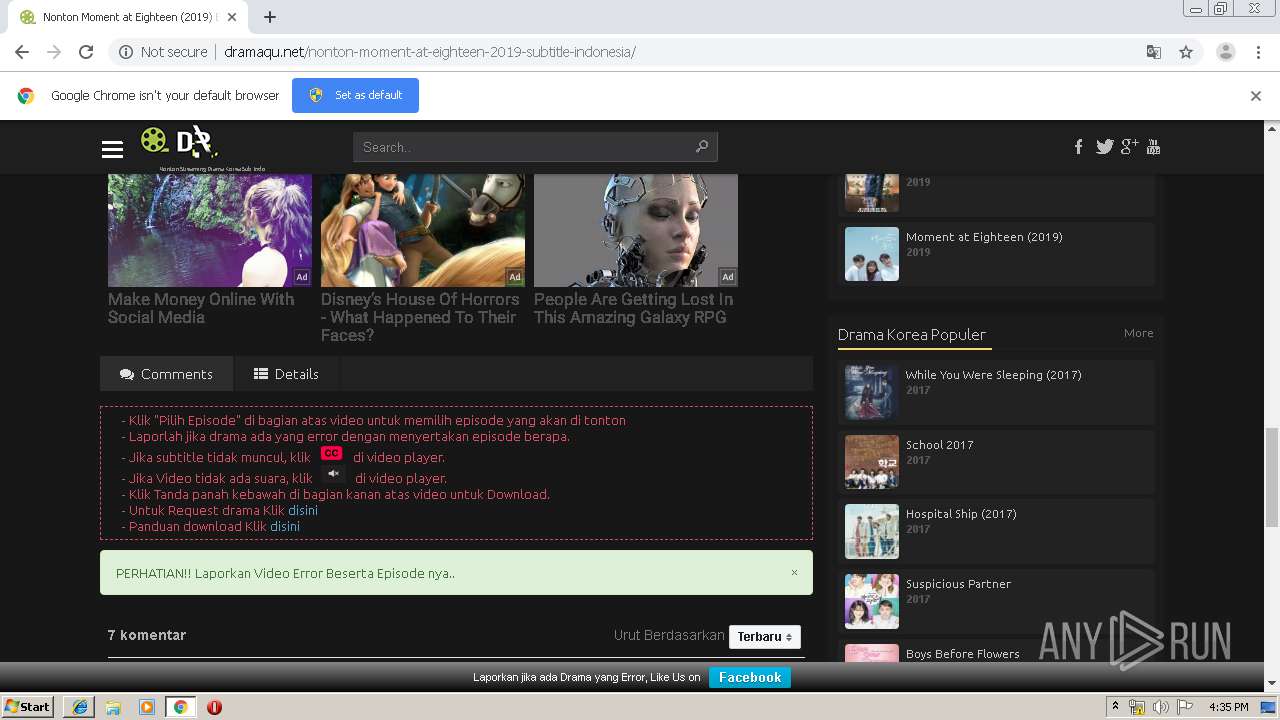Open Hospital Ship (2017) title link
1280x720 pixels.
click(961, 514)
